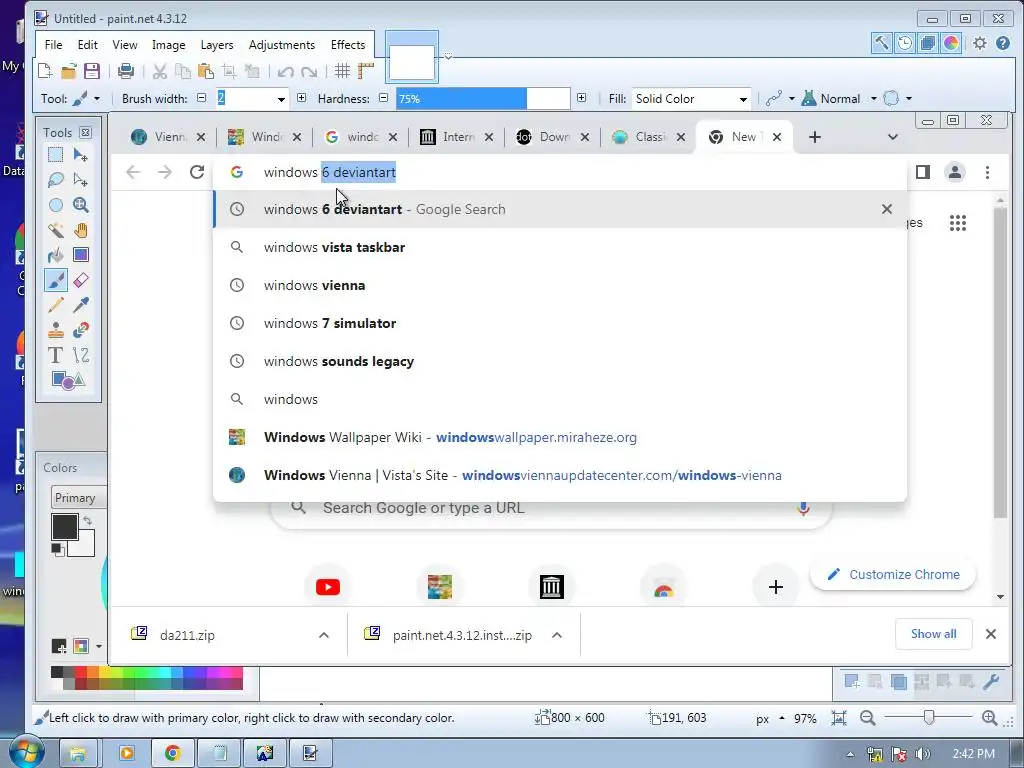The image size is (1024, 768).
Task: Adjust the zoom slider in status bar
Action: 928,718
